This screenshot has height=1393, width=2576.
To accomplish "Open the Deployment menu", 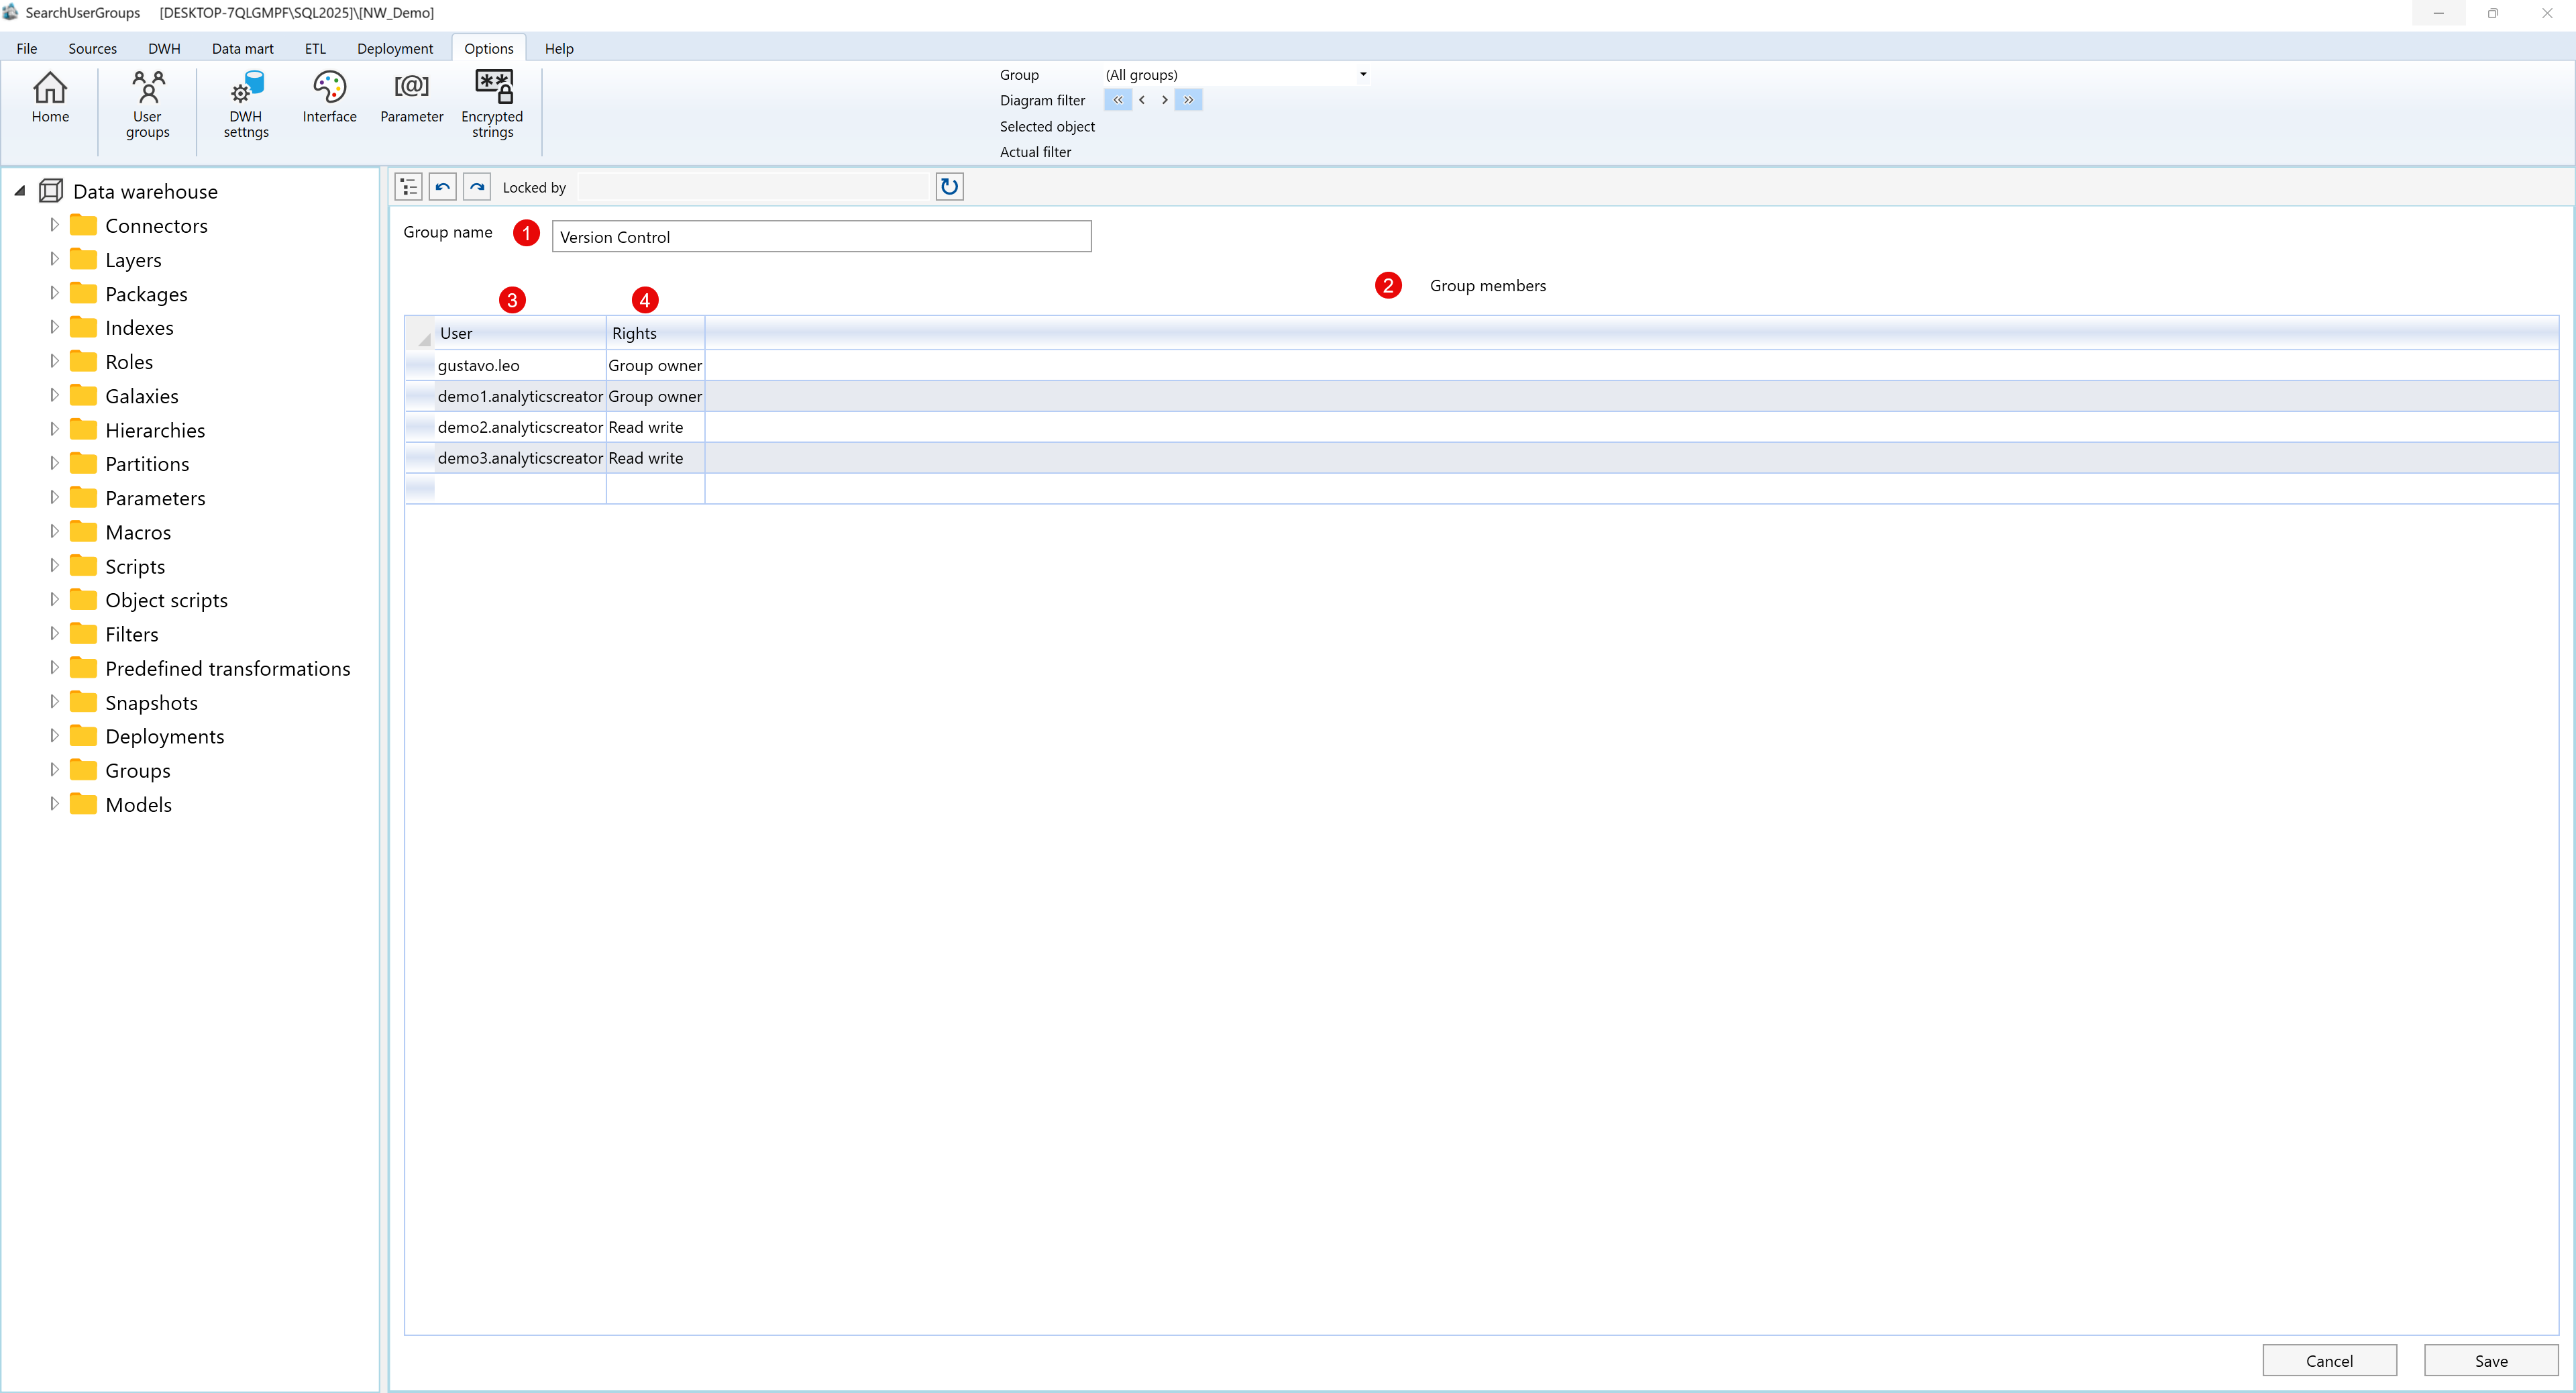I will (x=395, y=48).
